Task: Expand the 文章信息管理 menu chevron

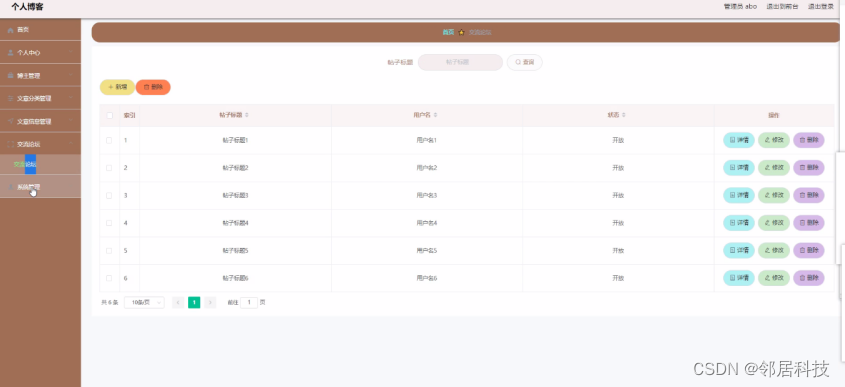Action: click(x=71, y=121)
